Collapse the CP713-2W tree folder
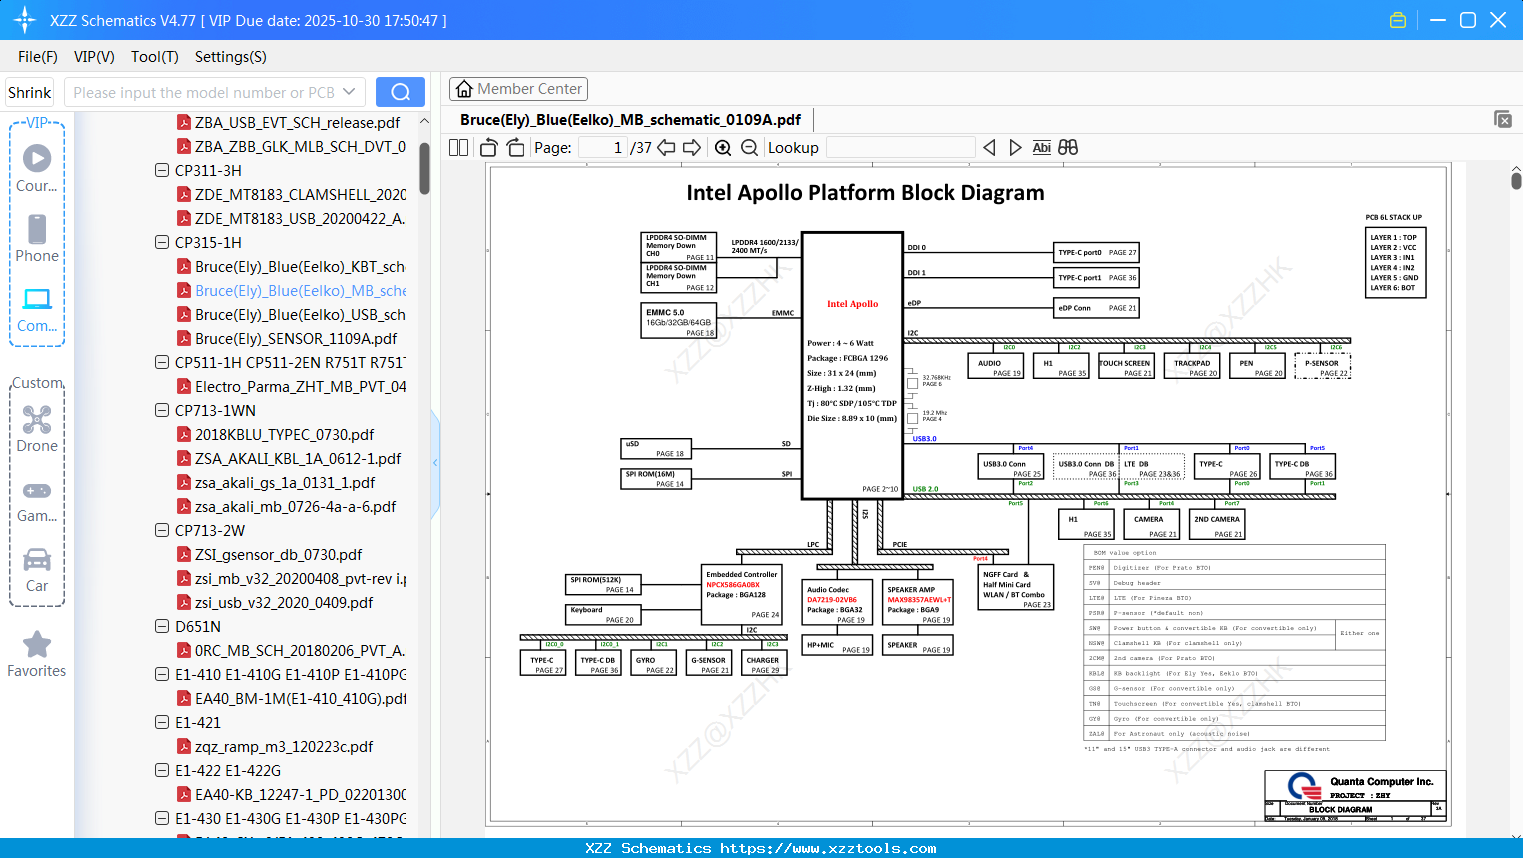 click(162, 531)
